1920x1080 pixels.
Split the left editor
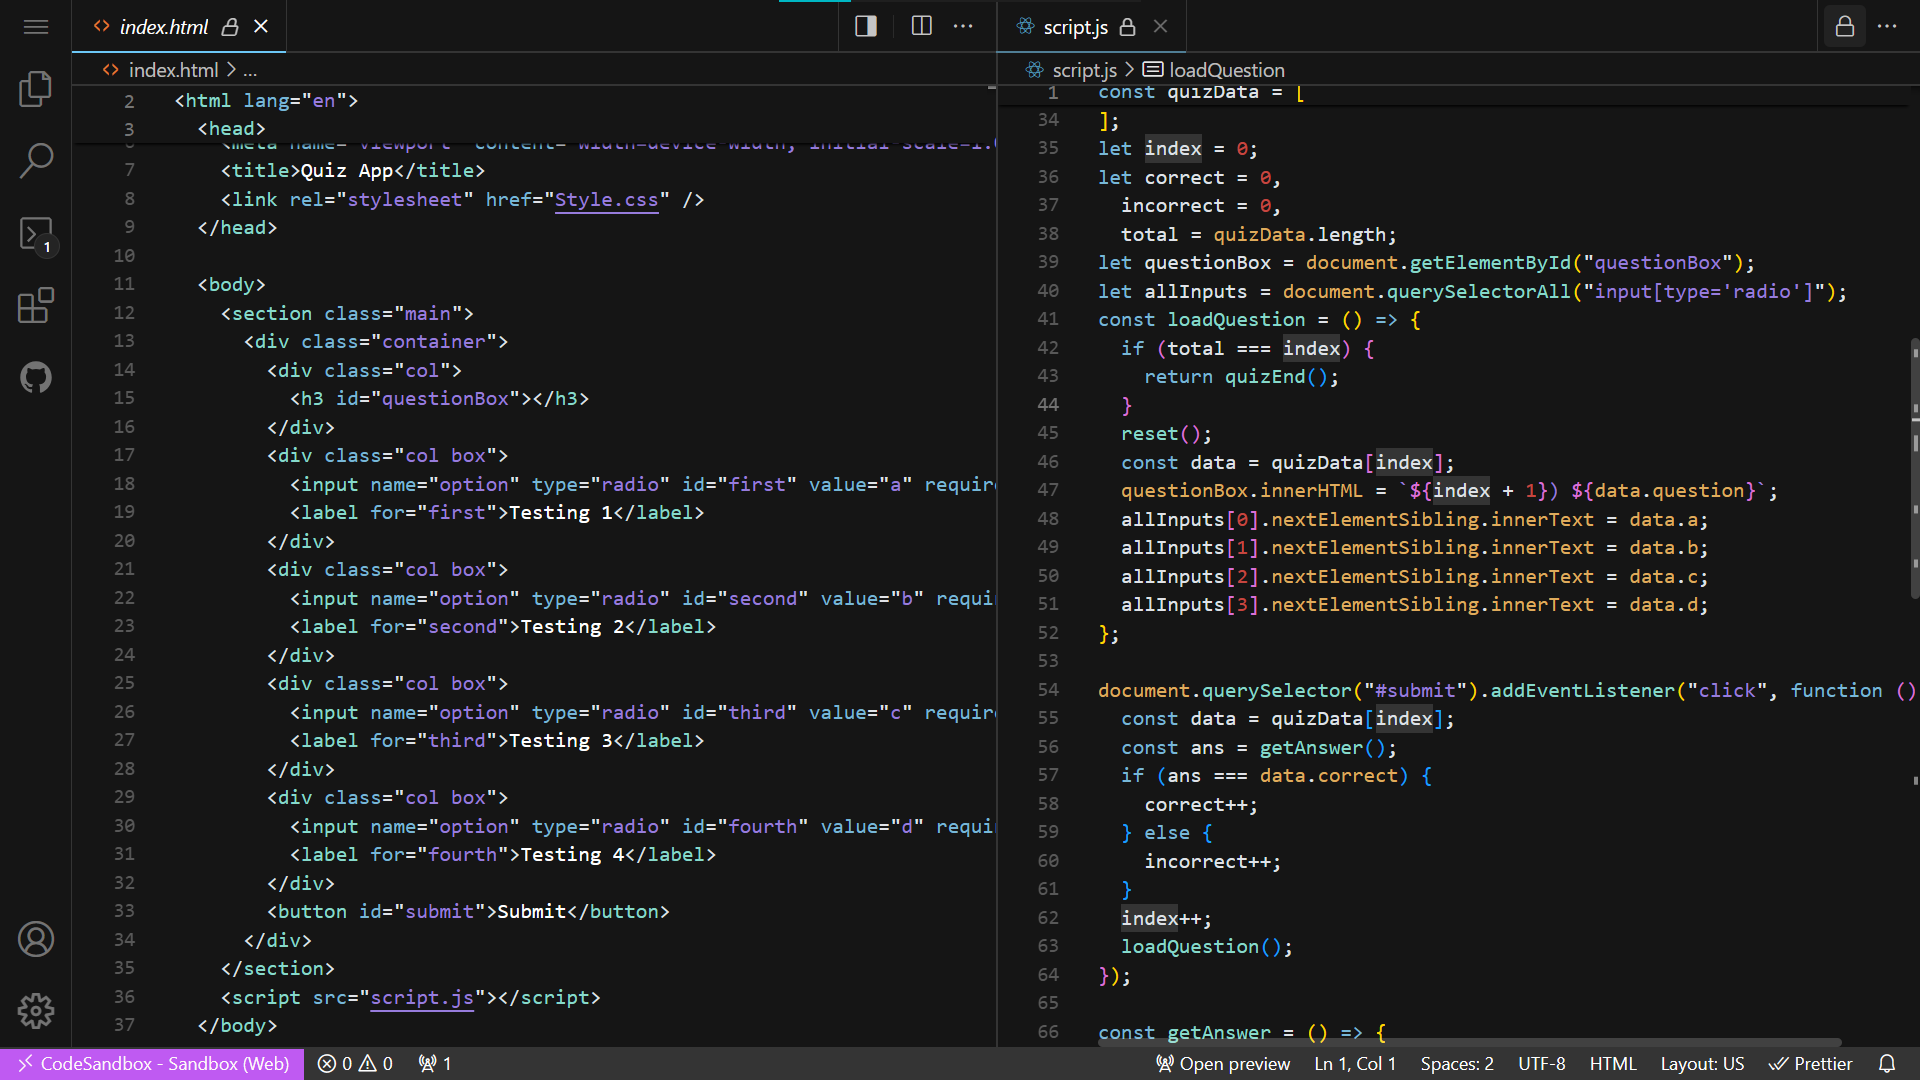tap(922, 26)
